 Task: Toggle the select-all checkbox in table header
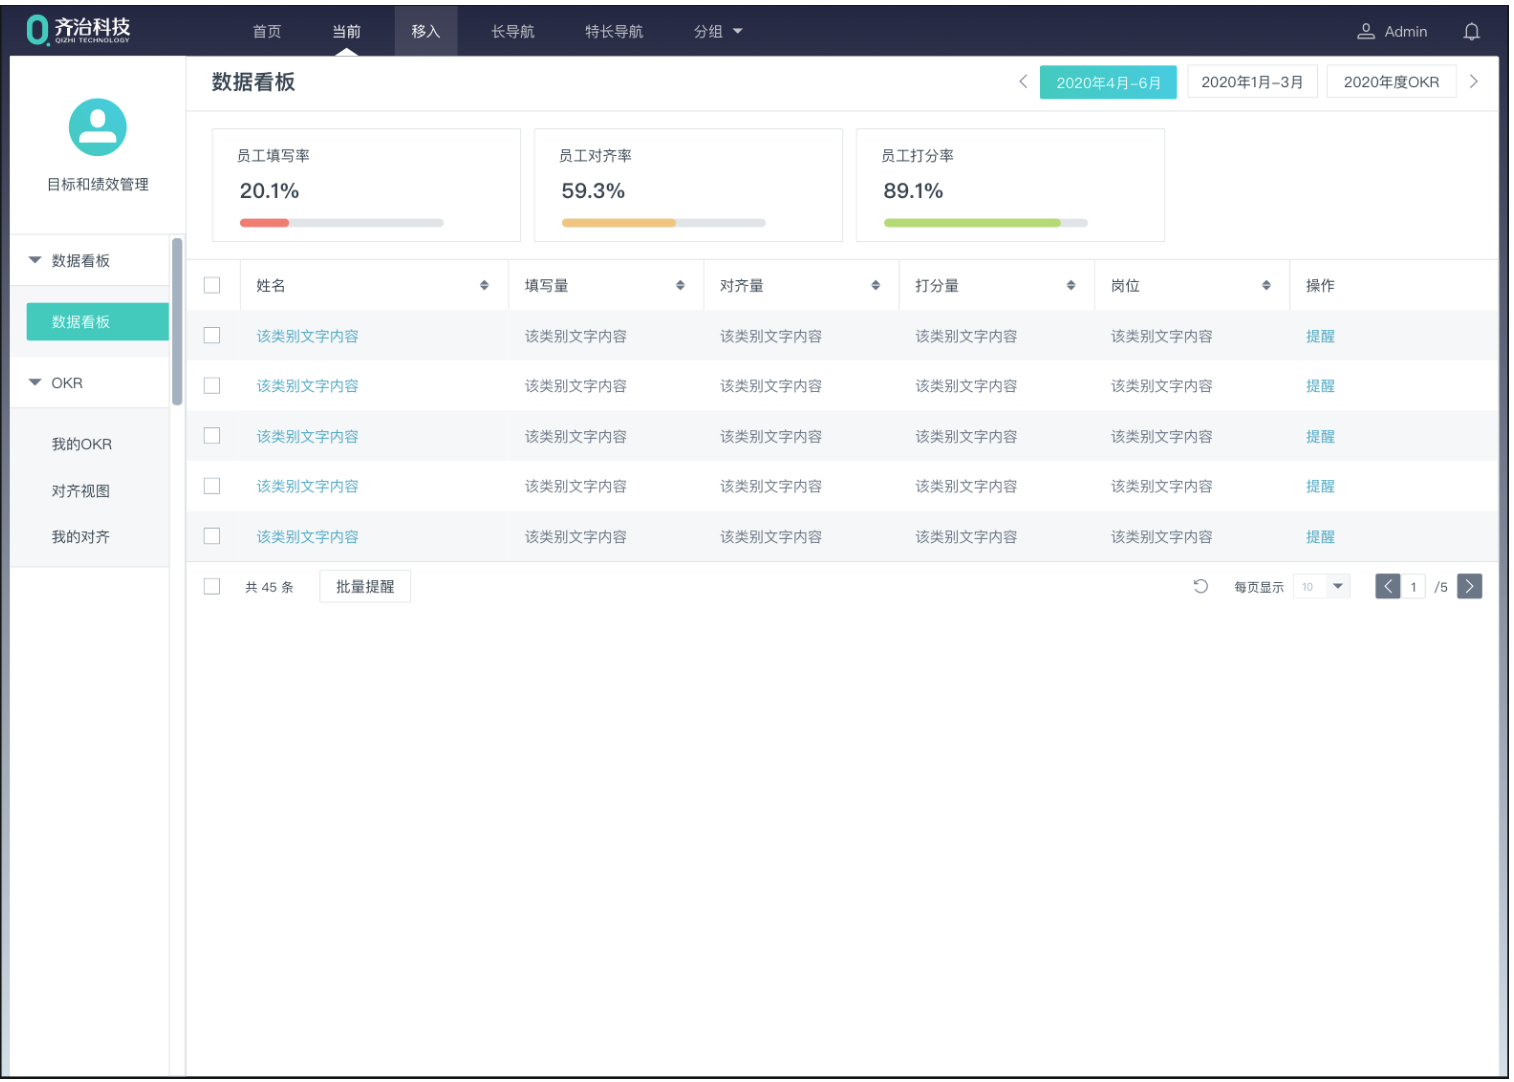[212, 285]
